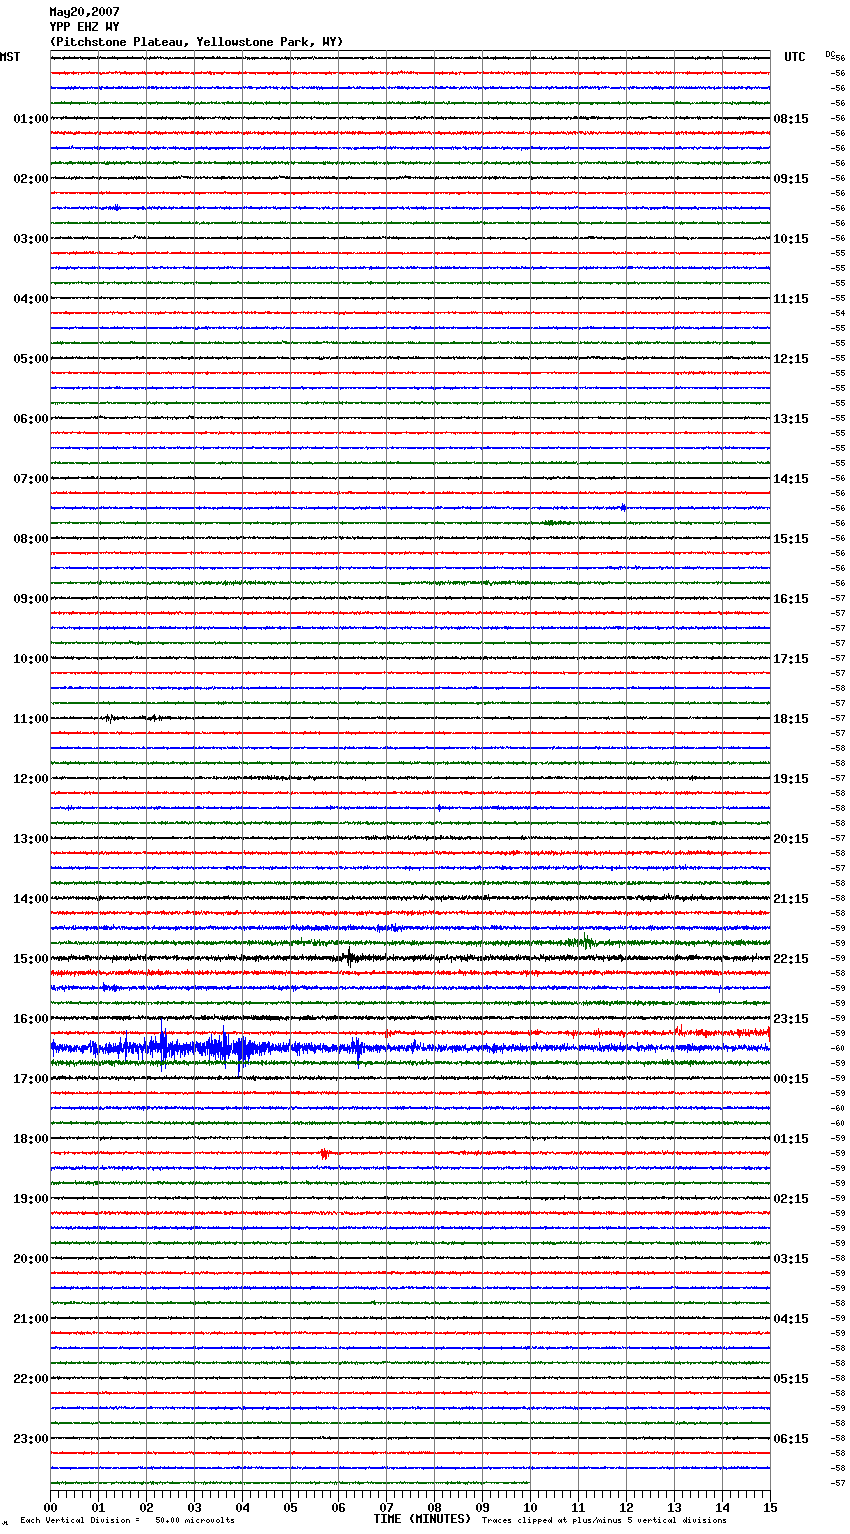The width and height of the screenshot is (850, 1534).
Task: Select the station code YPP EHZ WY
Action: pyautogui.click(x=84, y=27)
